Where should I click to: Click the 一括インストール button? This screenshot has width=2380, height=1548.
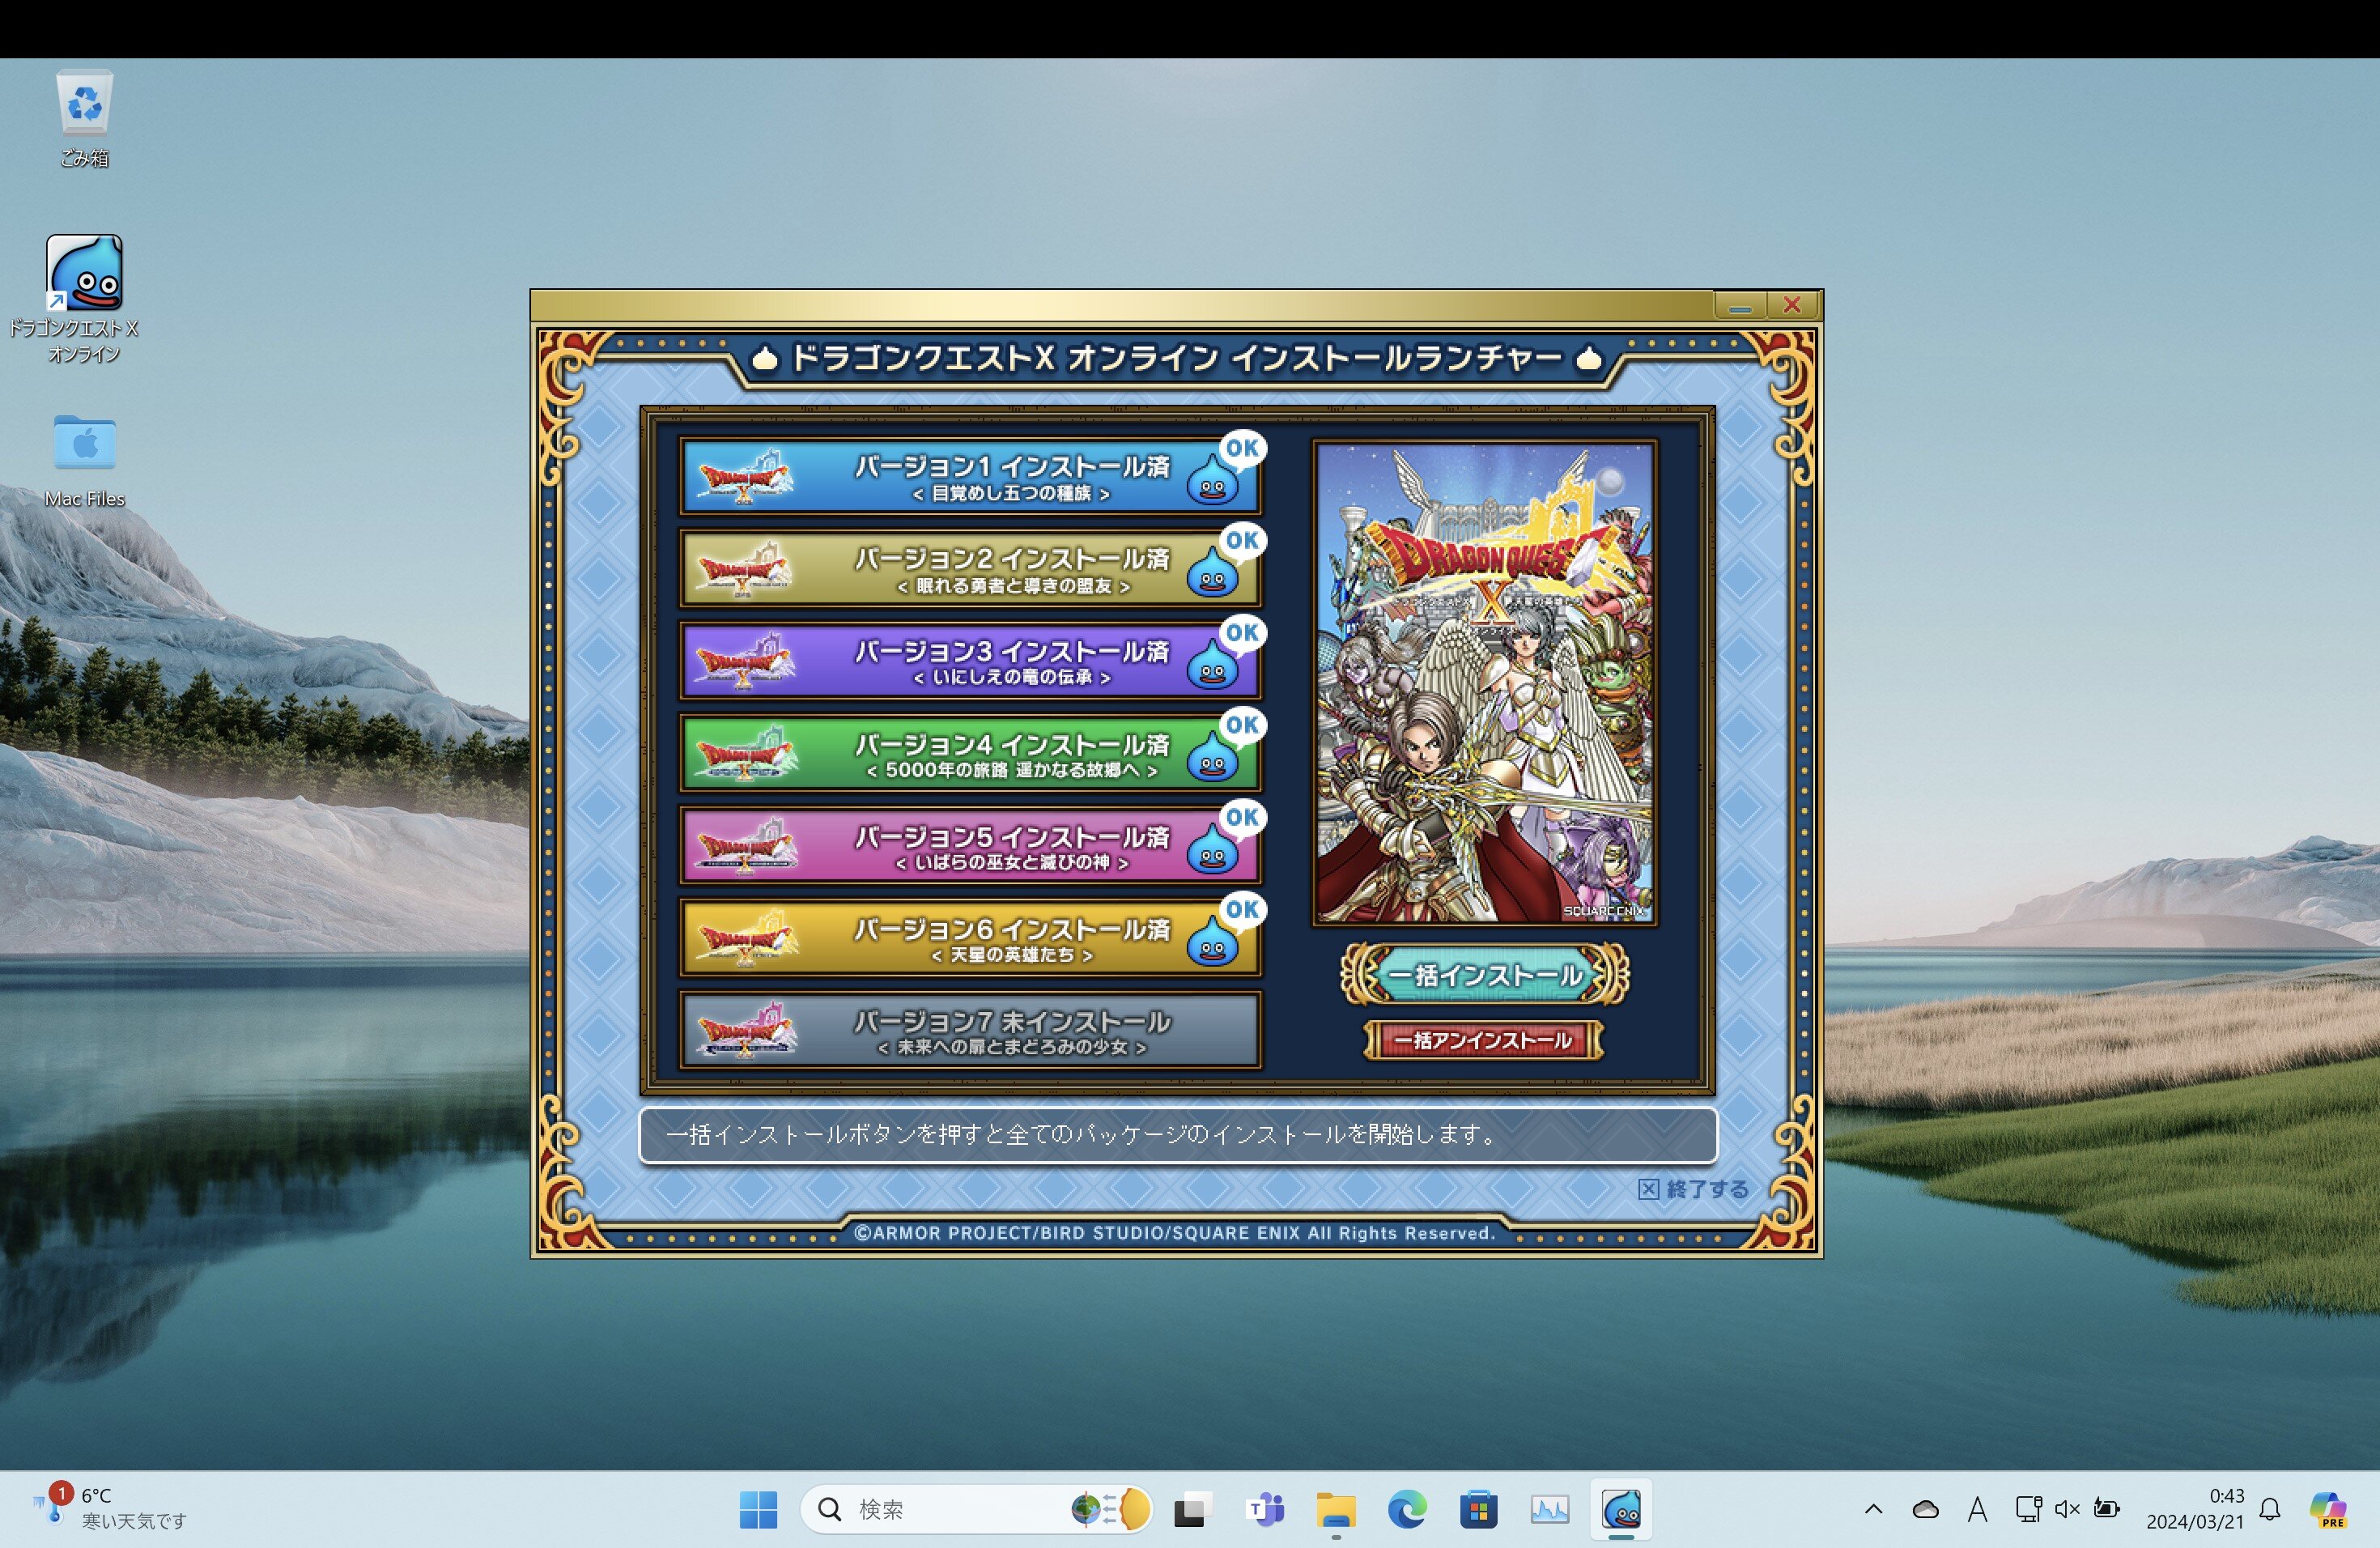click(x=1485, y=974)
